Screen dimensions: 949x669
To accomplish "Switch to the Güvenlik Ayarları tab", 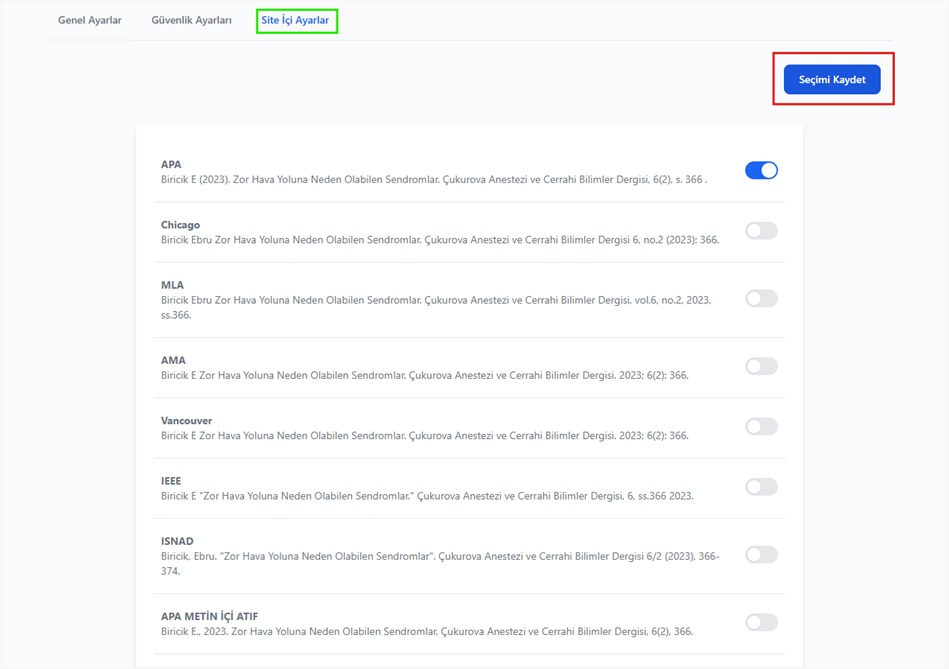I will tap(191, 20).
